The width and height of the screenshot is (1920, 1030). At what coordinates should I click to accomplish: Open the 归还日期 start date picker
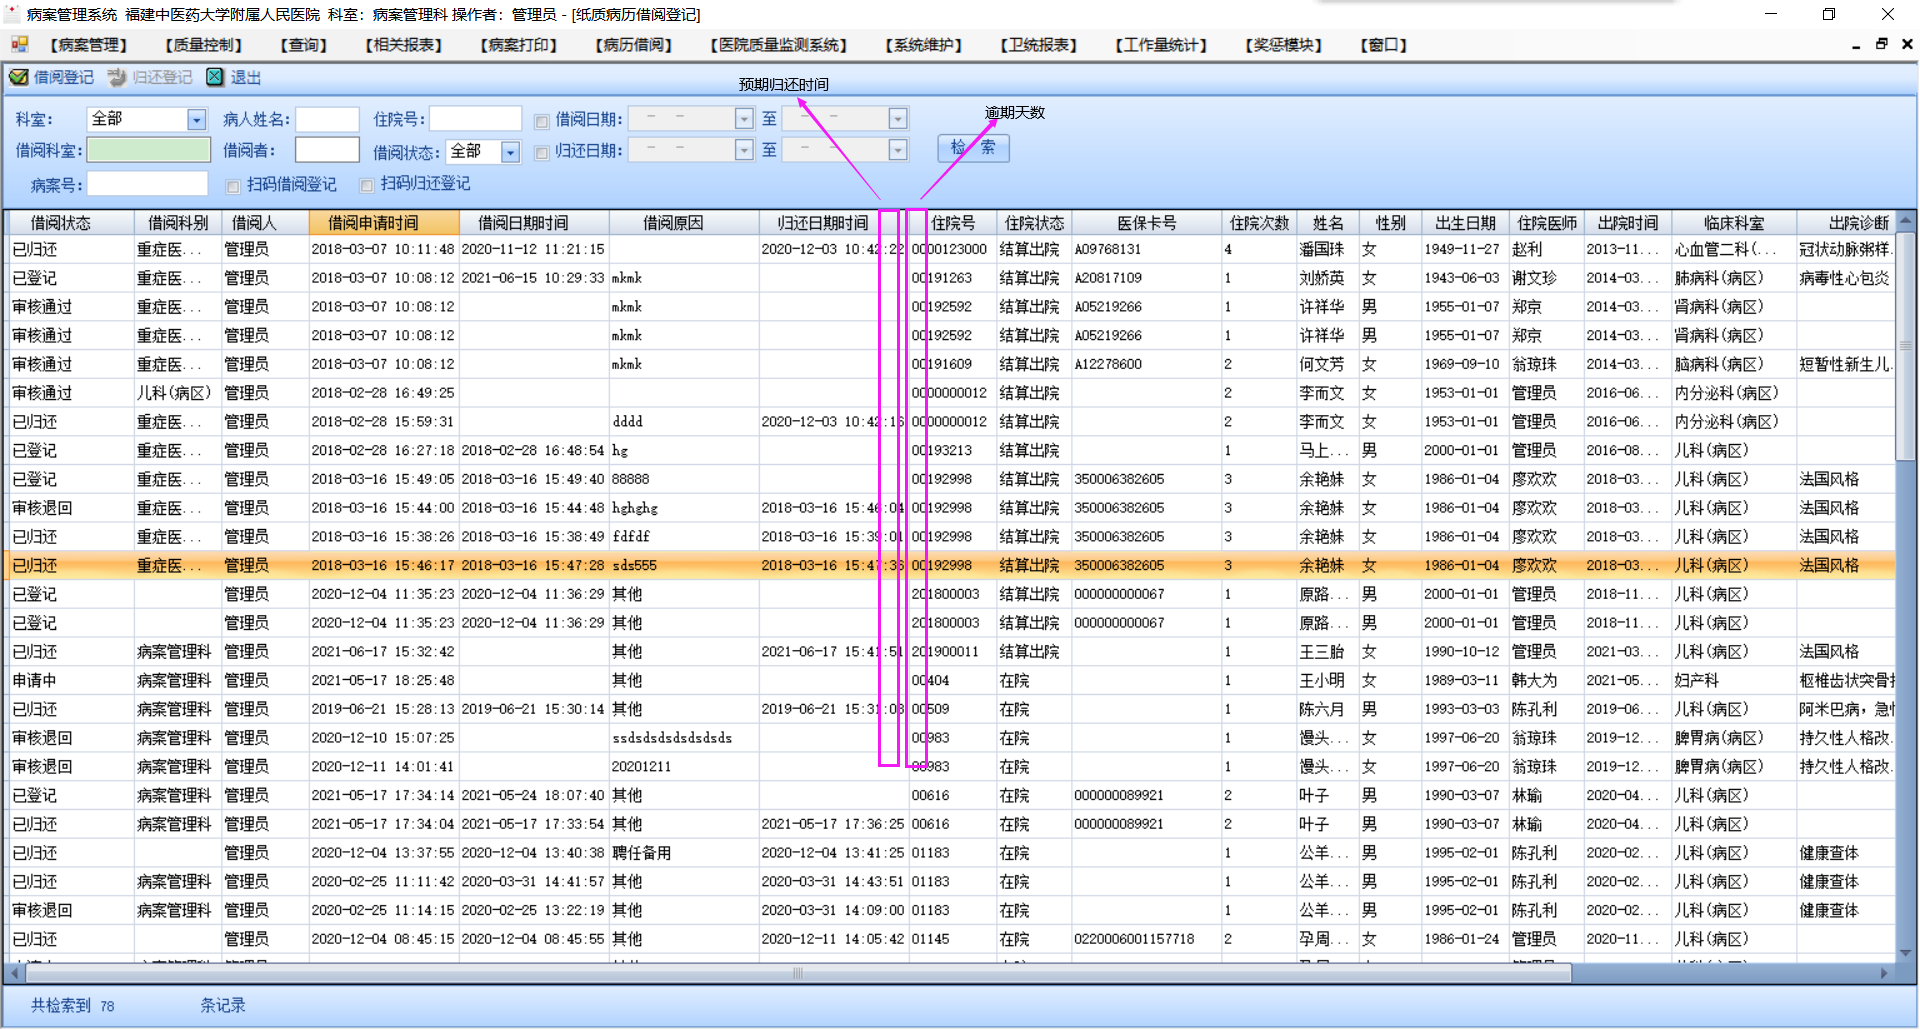(744, 150)
